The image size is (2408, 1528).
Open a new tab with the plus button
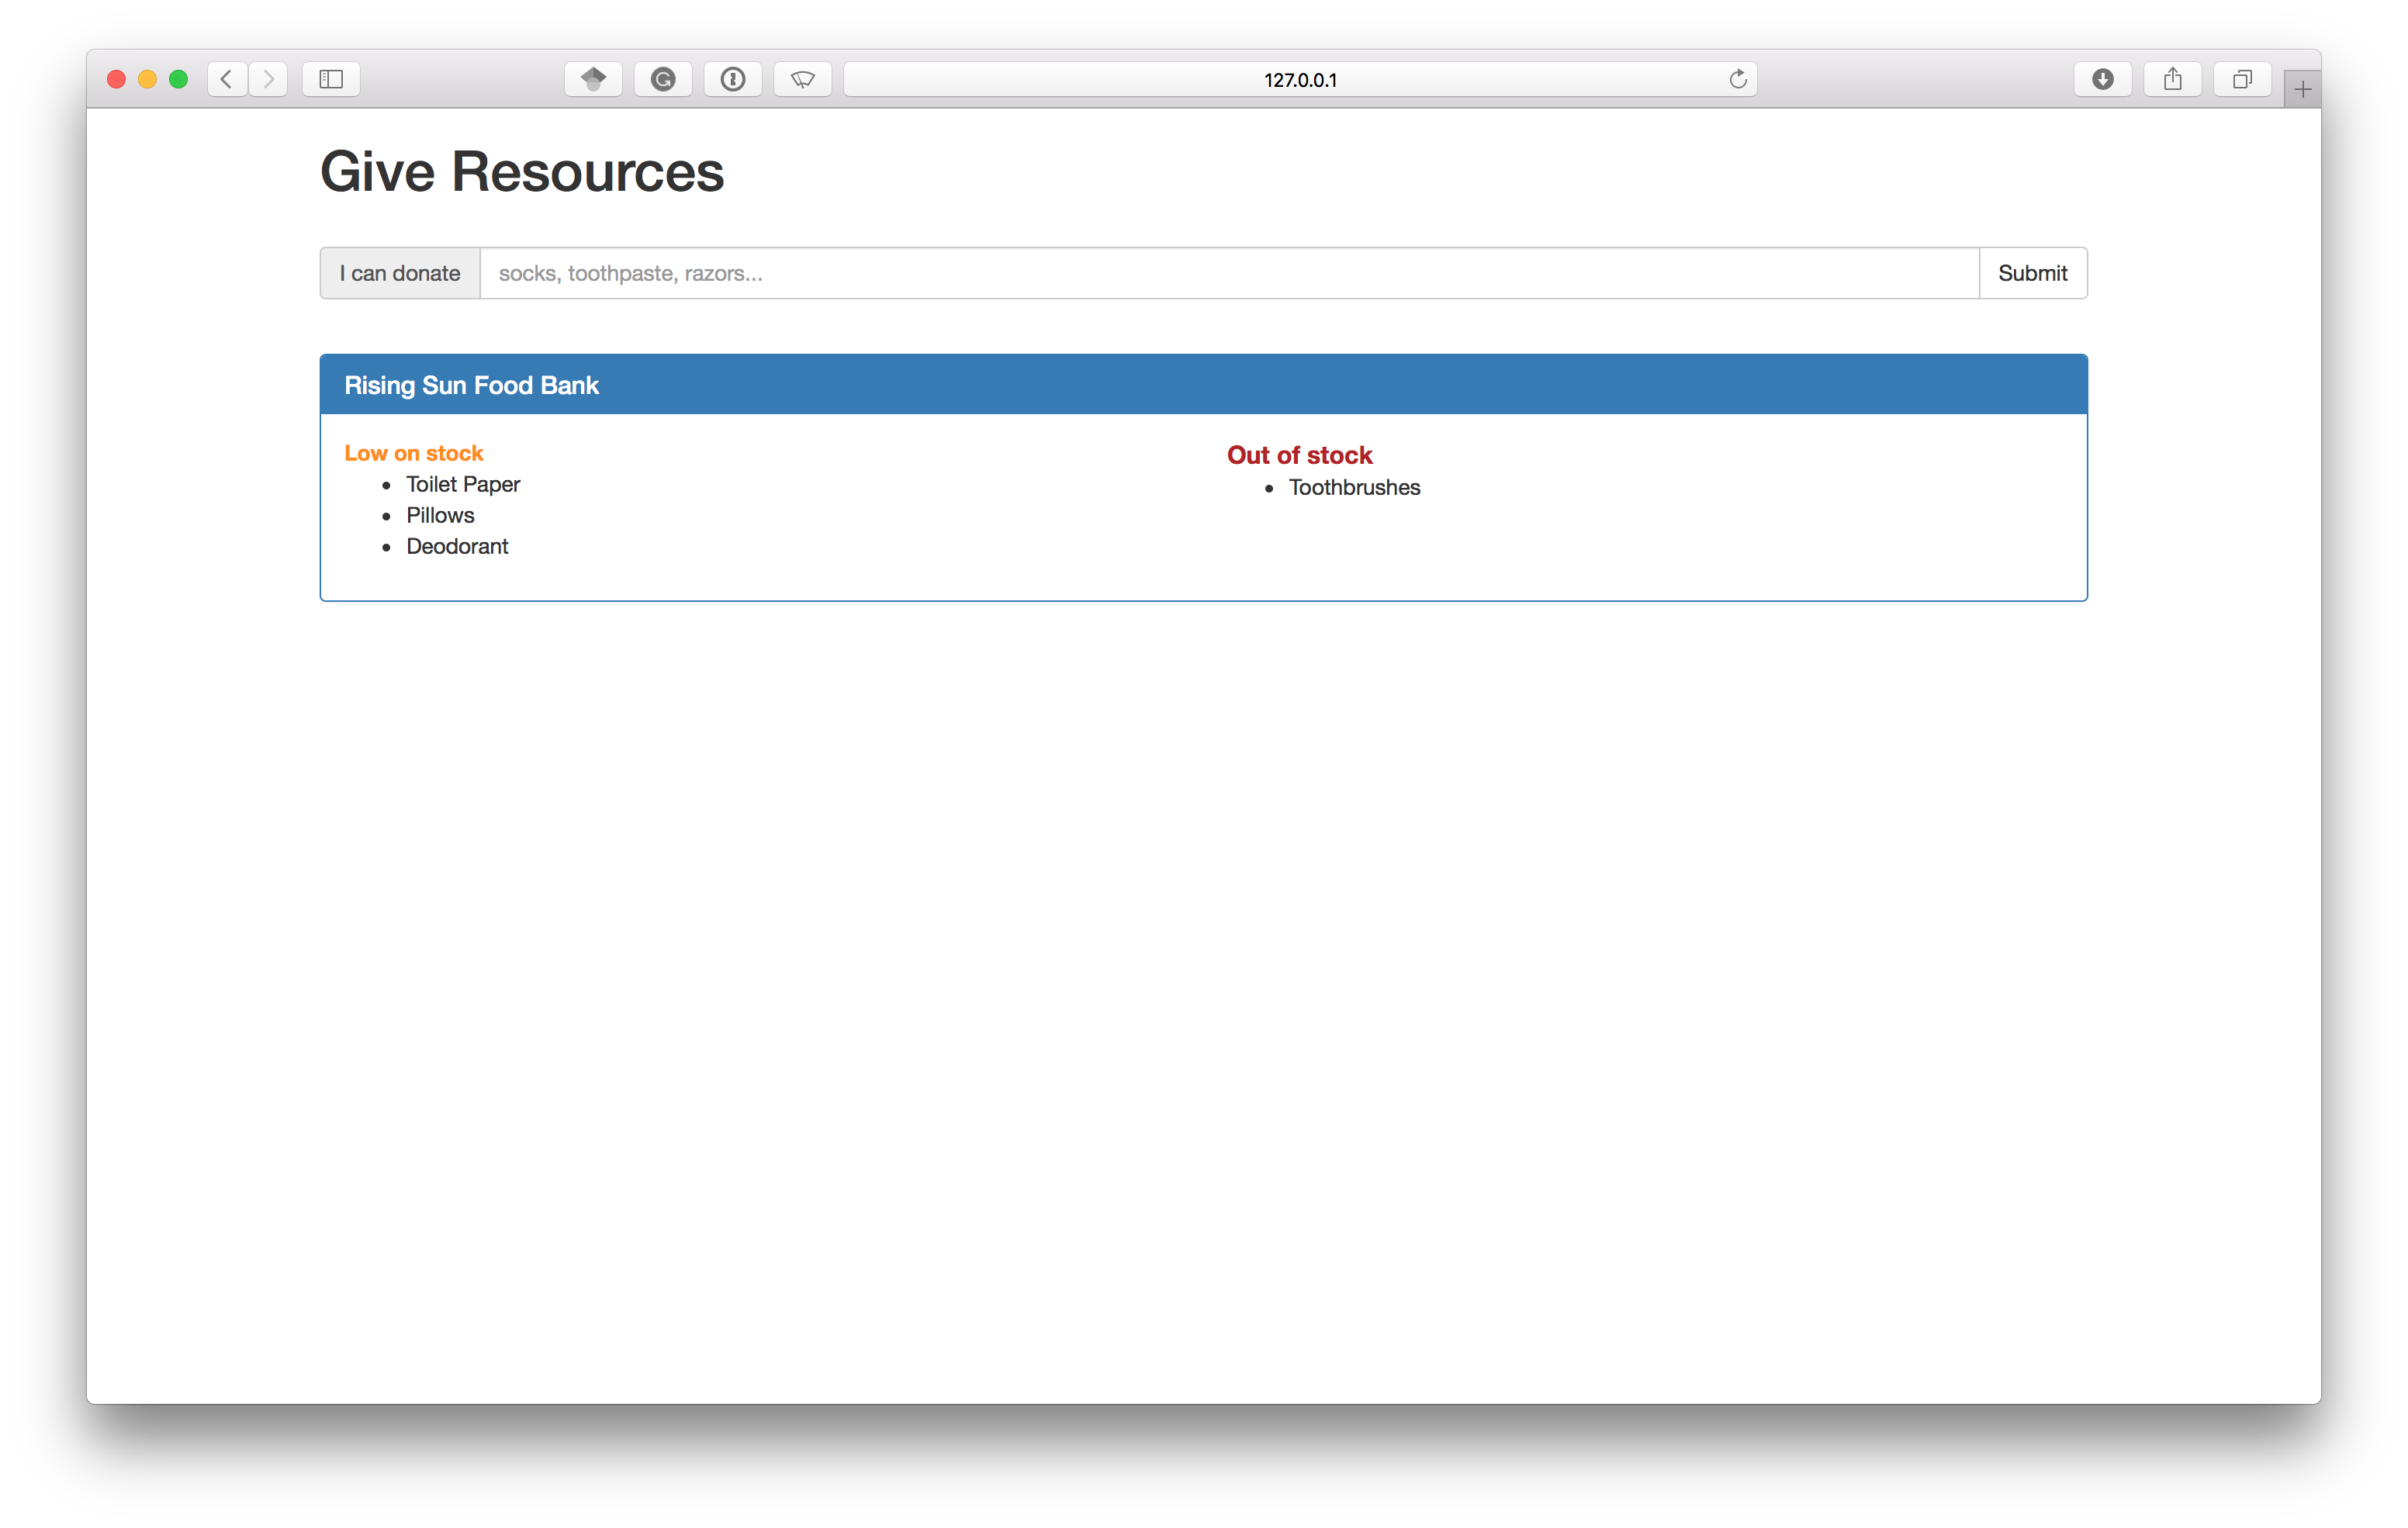pos(2302,89)
